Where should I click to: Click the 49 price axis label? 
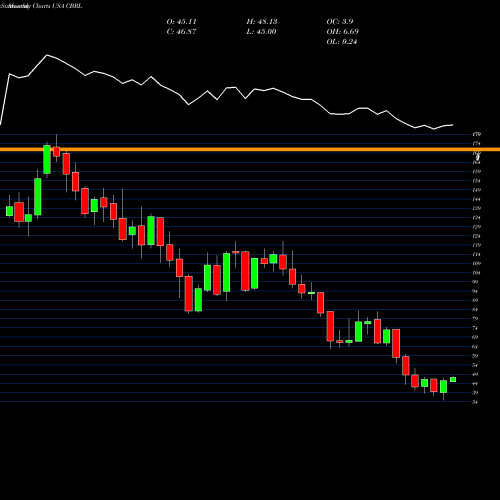point(475,374)
